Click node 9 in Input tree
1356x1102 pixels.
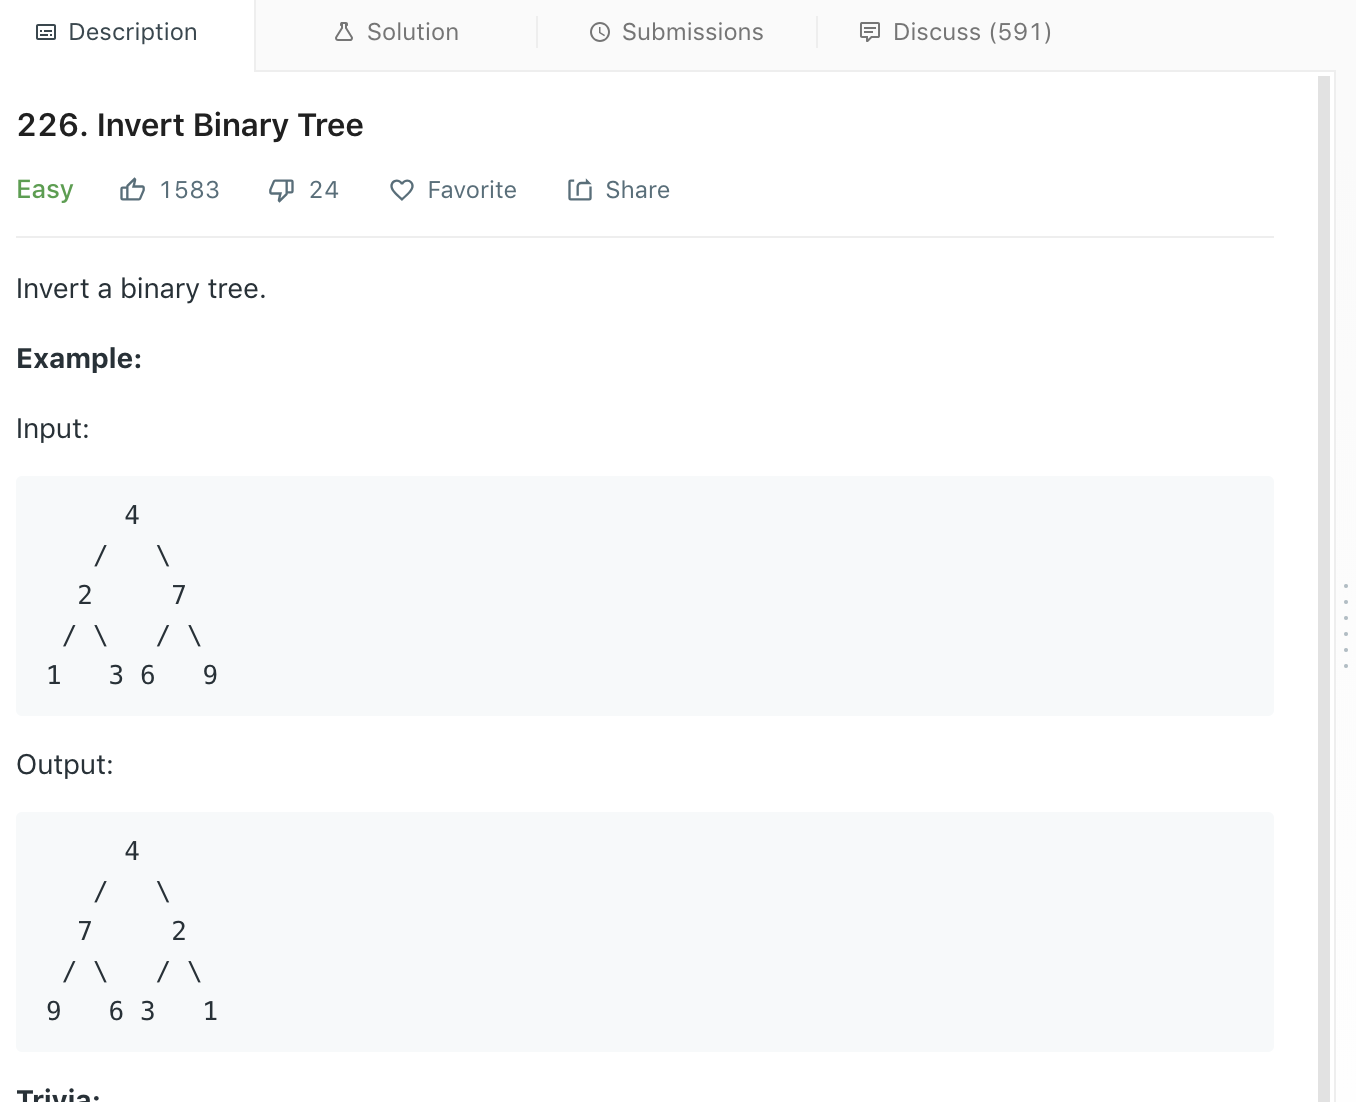(x=210, y=675)
